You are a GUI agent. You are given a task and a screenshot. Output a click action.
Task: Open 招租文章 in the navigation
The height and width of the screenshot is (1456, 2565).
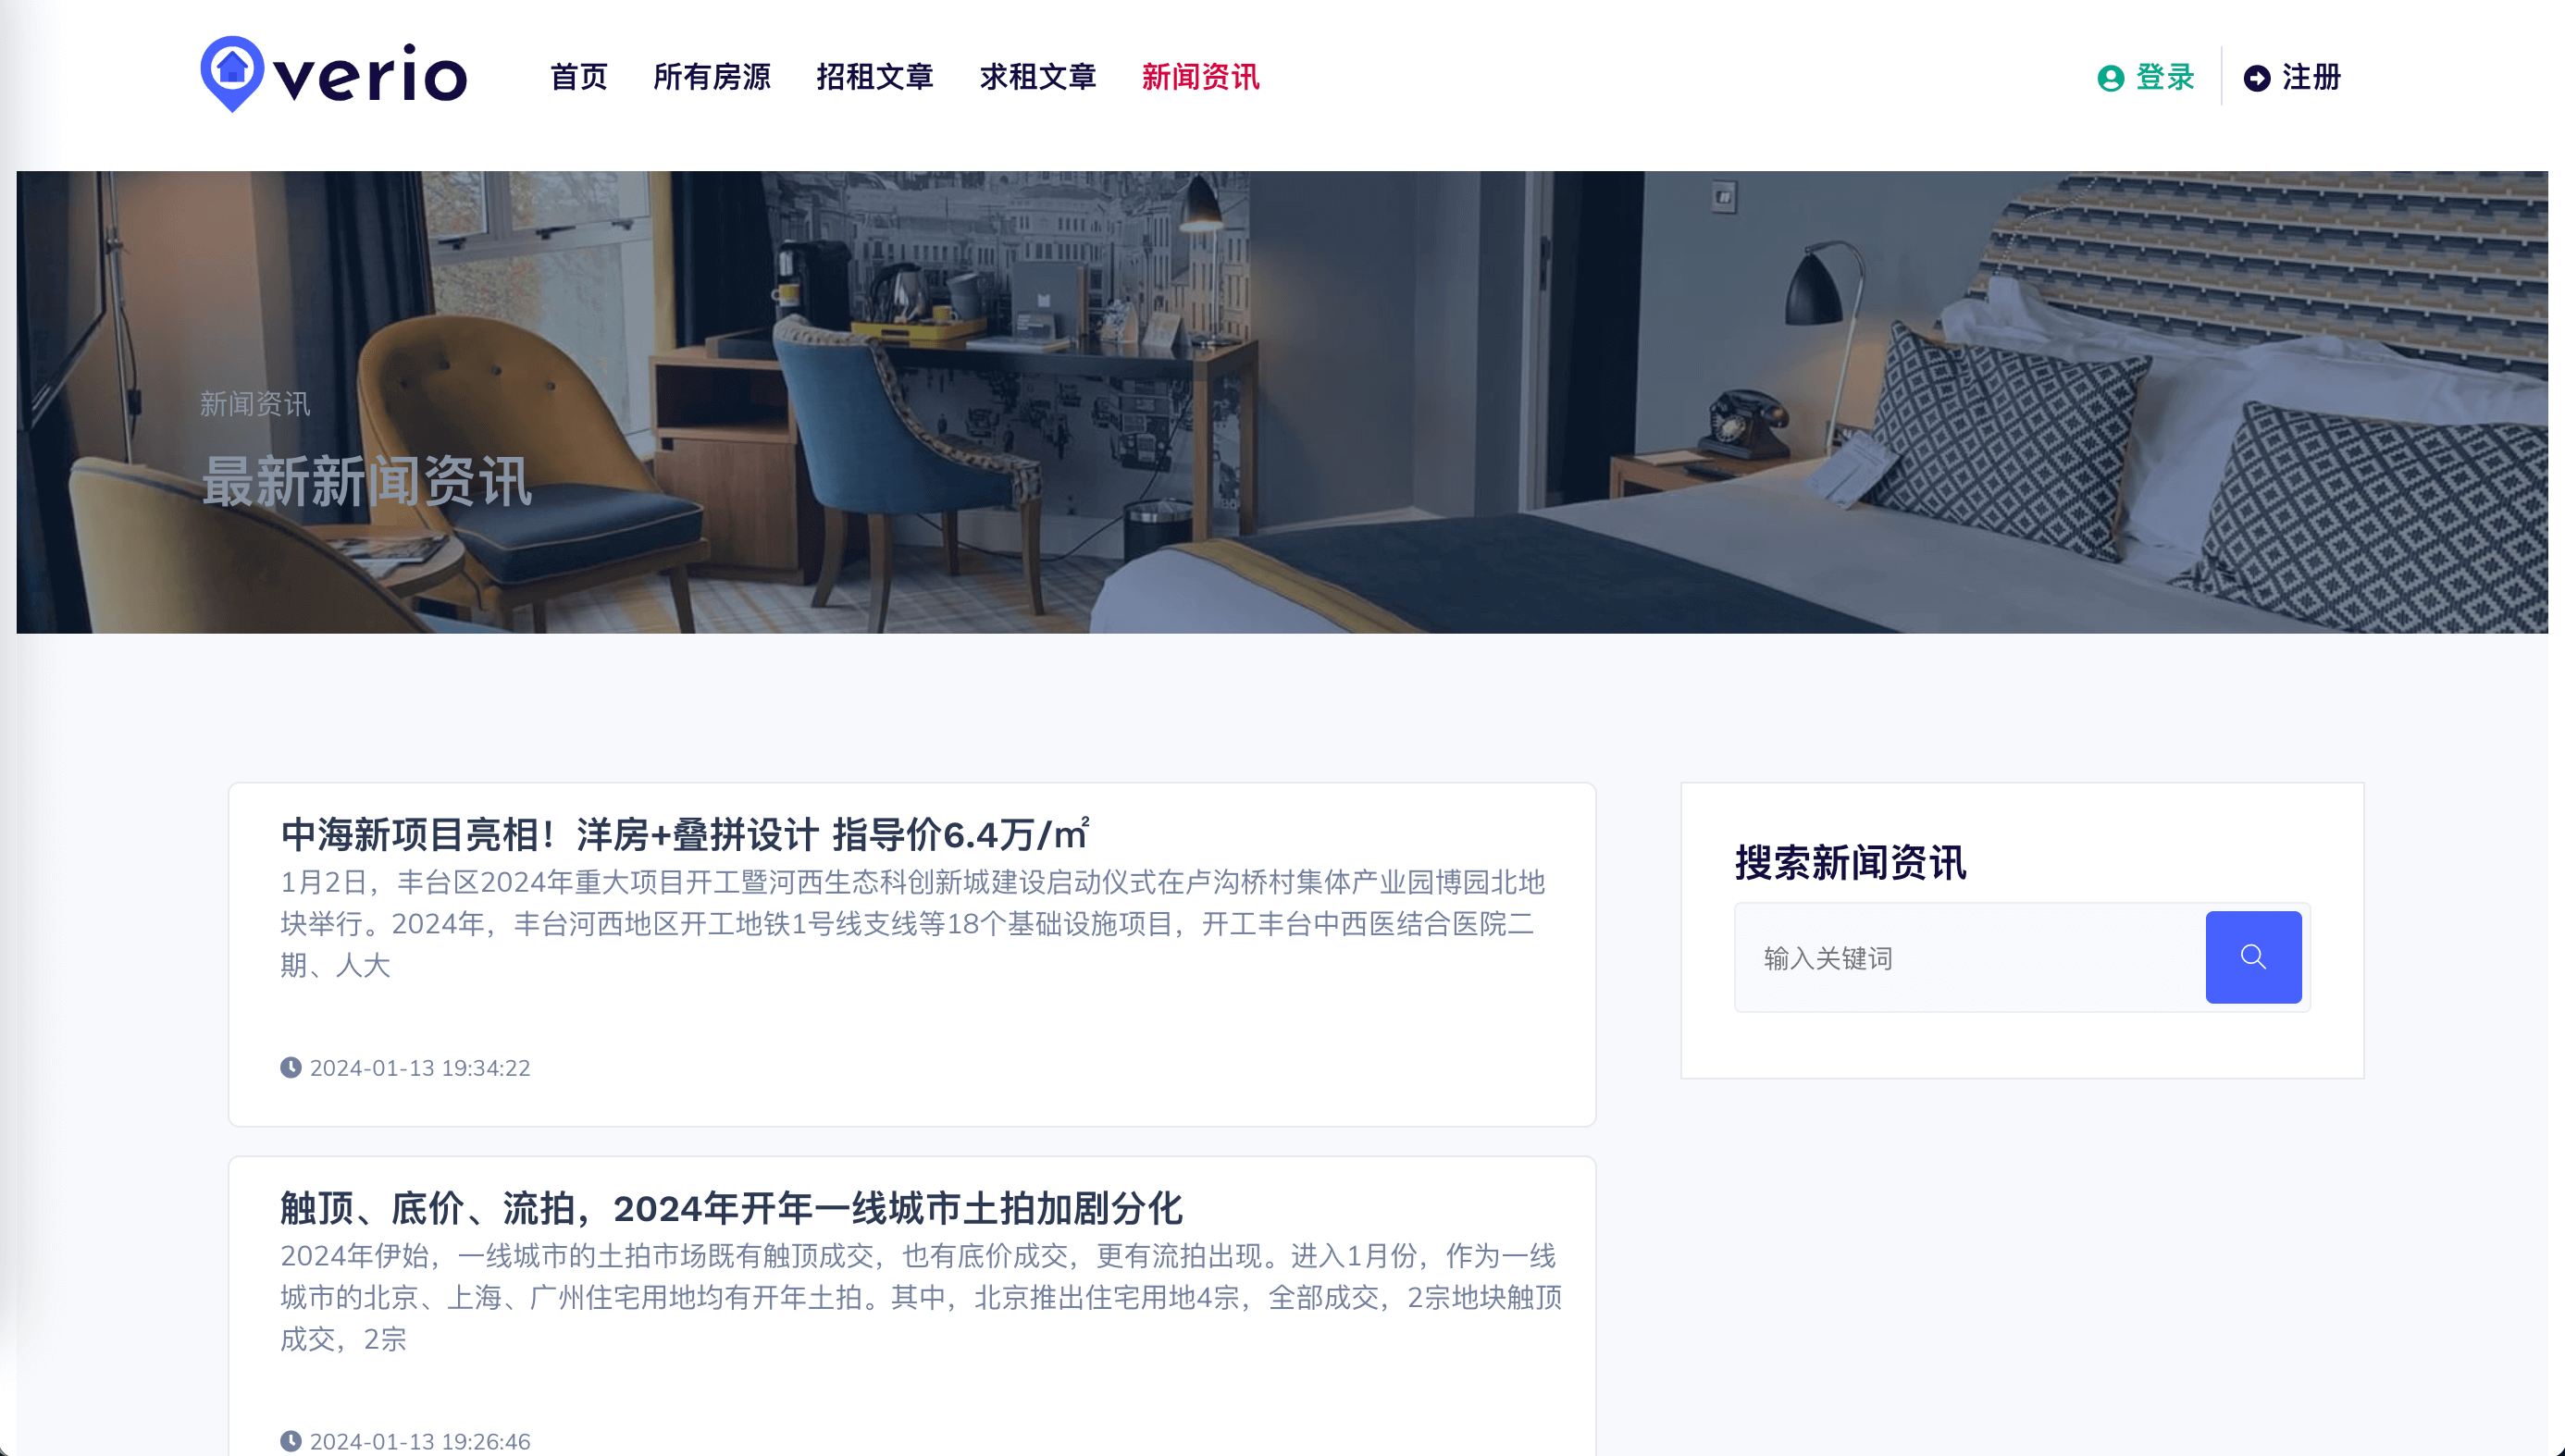[x=875, y=77]
